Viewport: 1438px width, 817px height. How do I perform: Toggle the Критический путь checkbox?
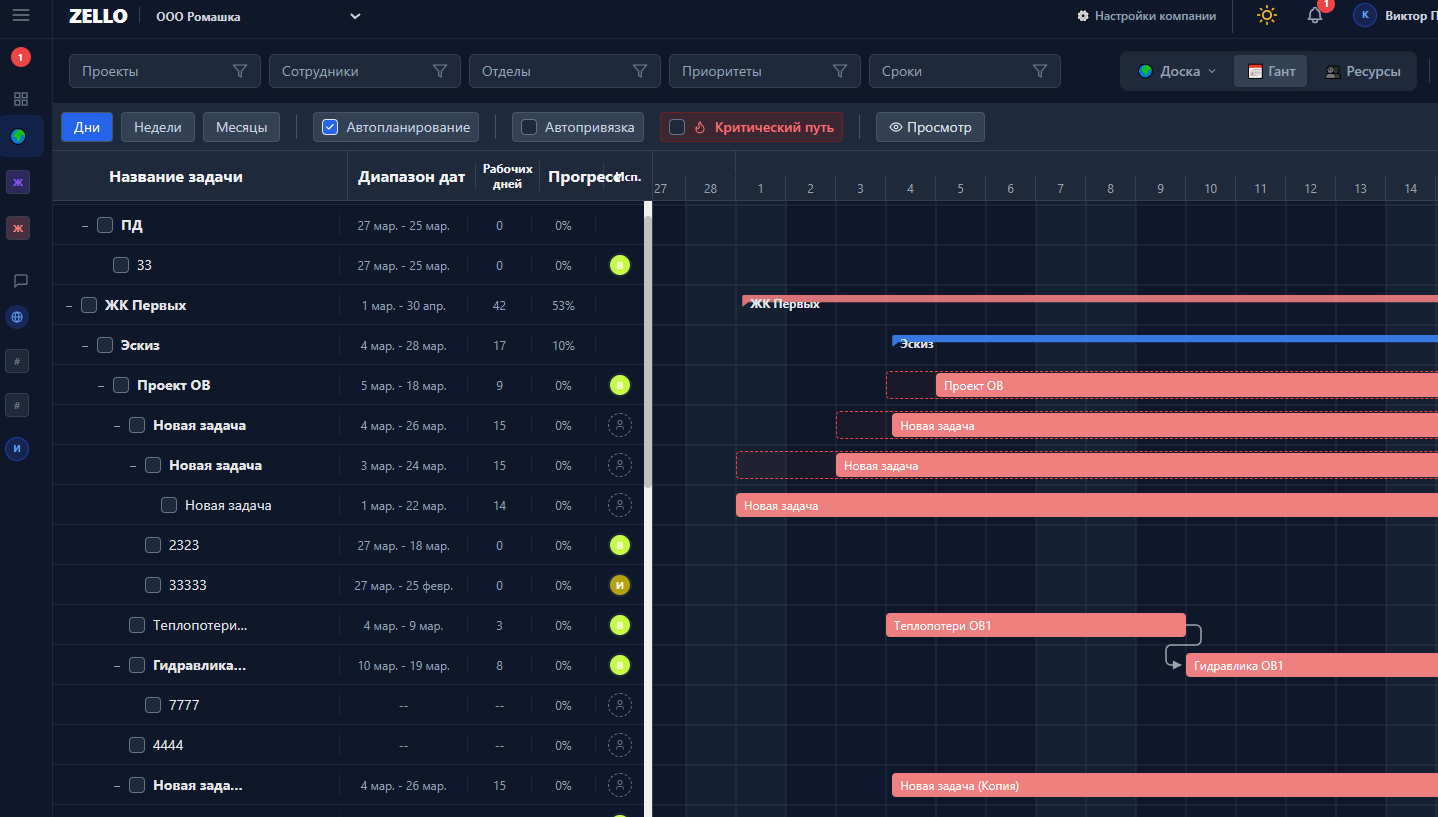(677, 127)
